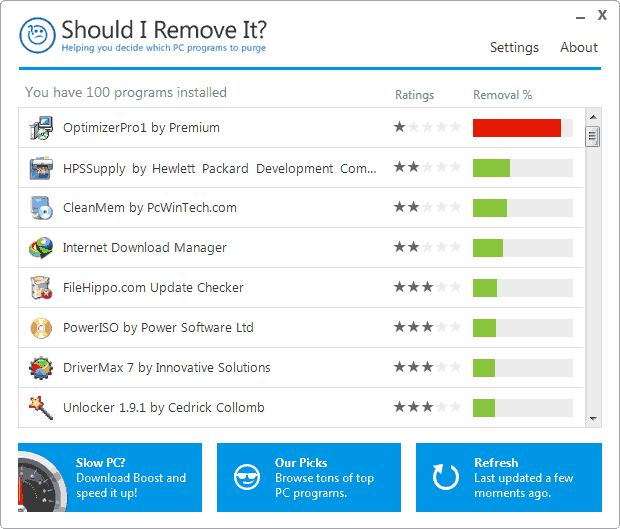Screen dimensions: 620x529
Task: Click Unlocker 1.9.1 removal percentage bar
Action: [x=523, y=407]
